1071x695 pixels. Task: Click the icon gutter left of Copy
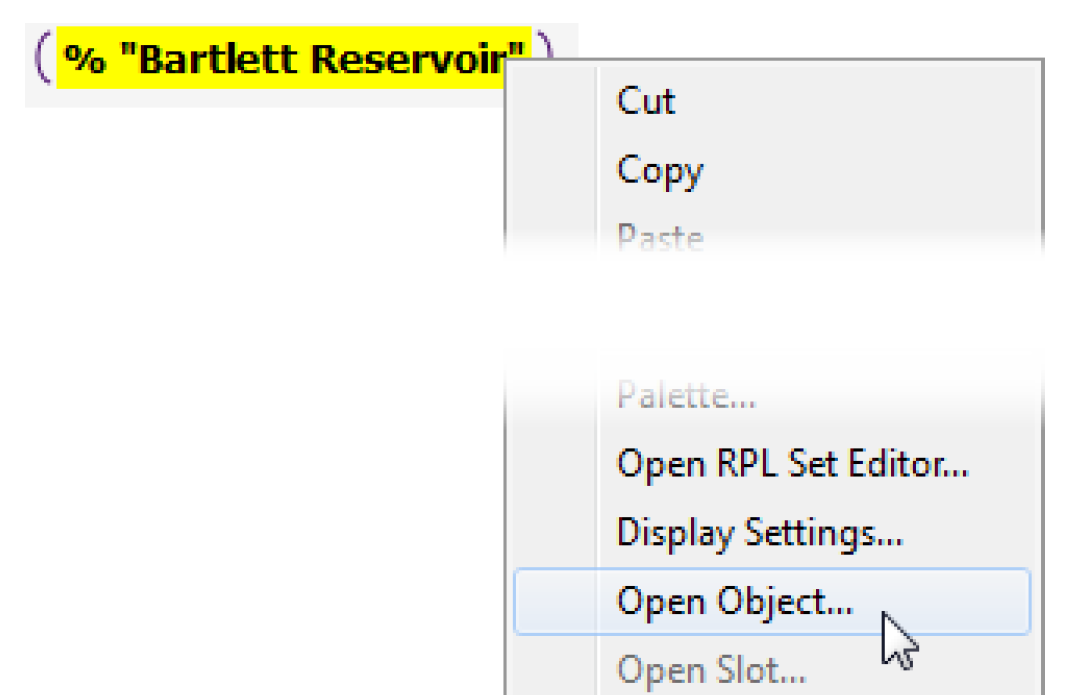553,170
